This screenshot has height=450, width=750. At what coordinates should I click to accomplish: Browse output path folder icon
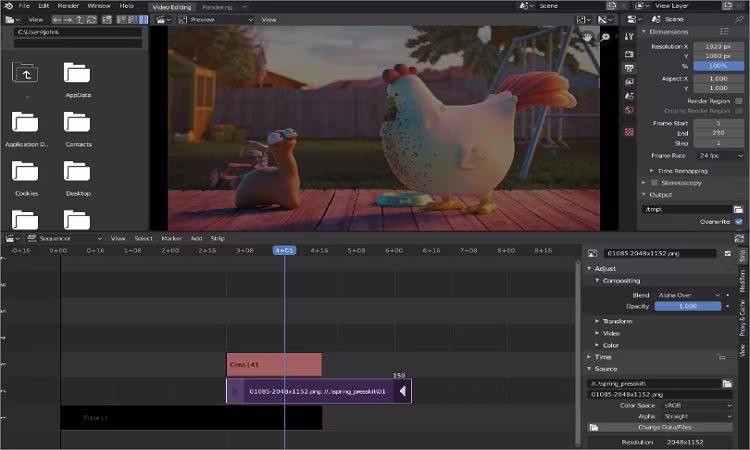[738, 209]
